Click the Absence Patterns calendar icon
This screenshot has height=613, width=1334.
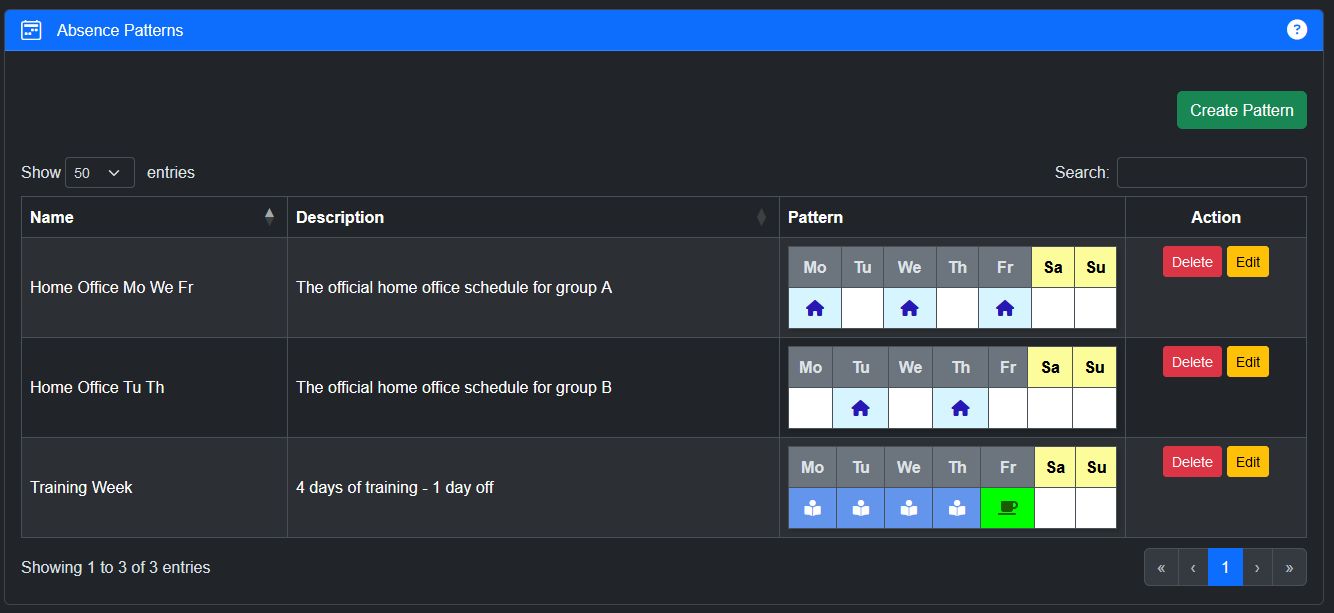pyautogui.click(x=31, y=30)
